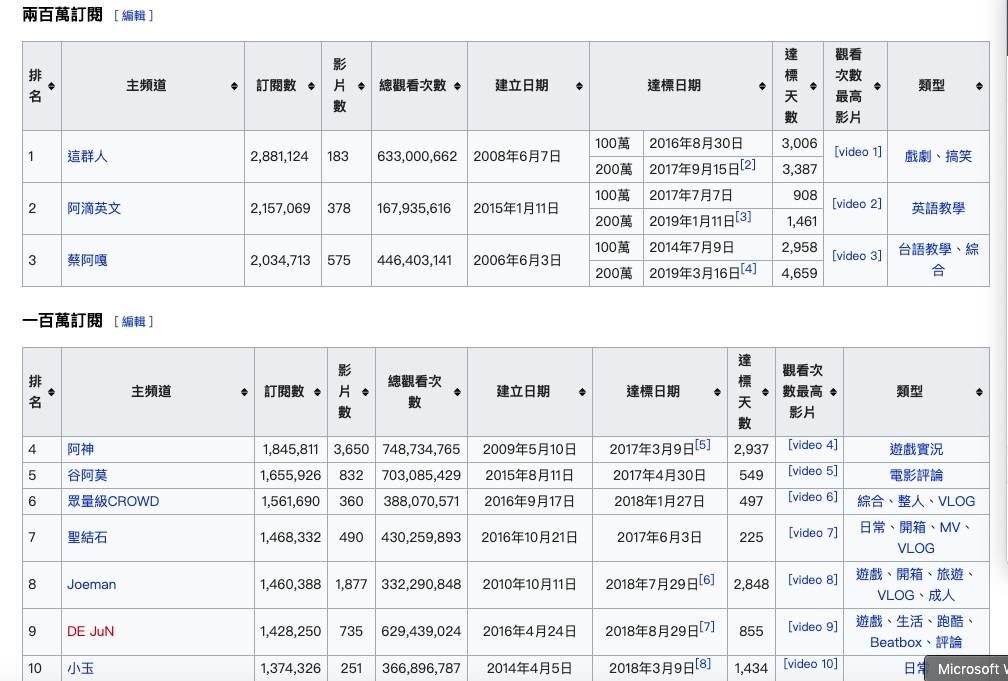Open 英語教學 category link

tap(937, 209)
